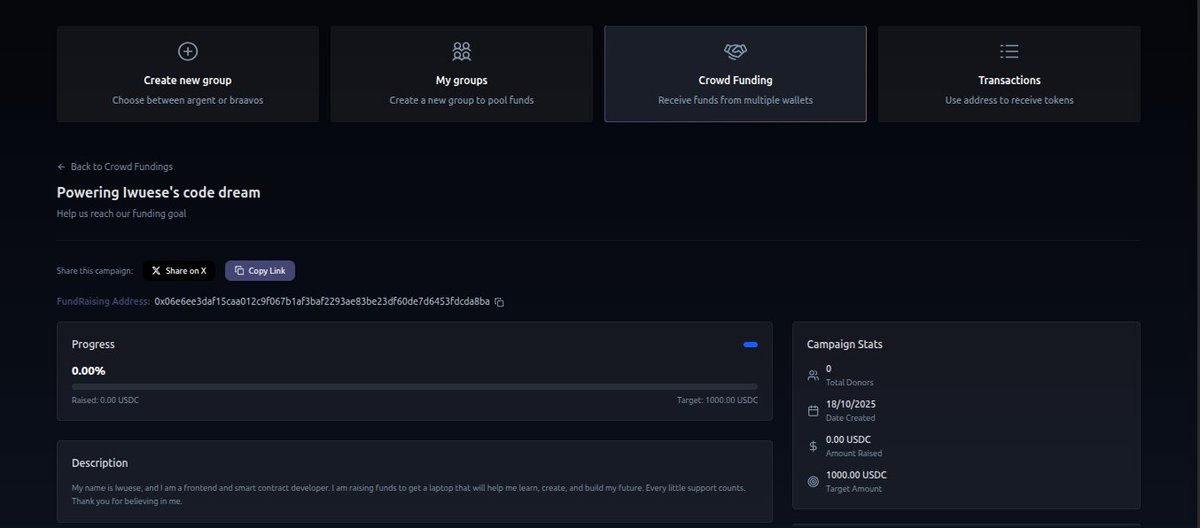Click the target icon for Target Amount
Viewport: 1200px width, 528px height.
pos(813,482)
